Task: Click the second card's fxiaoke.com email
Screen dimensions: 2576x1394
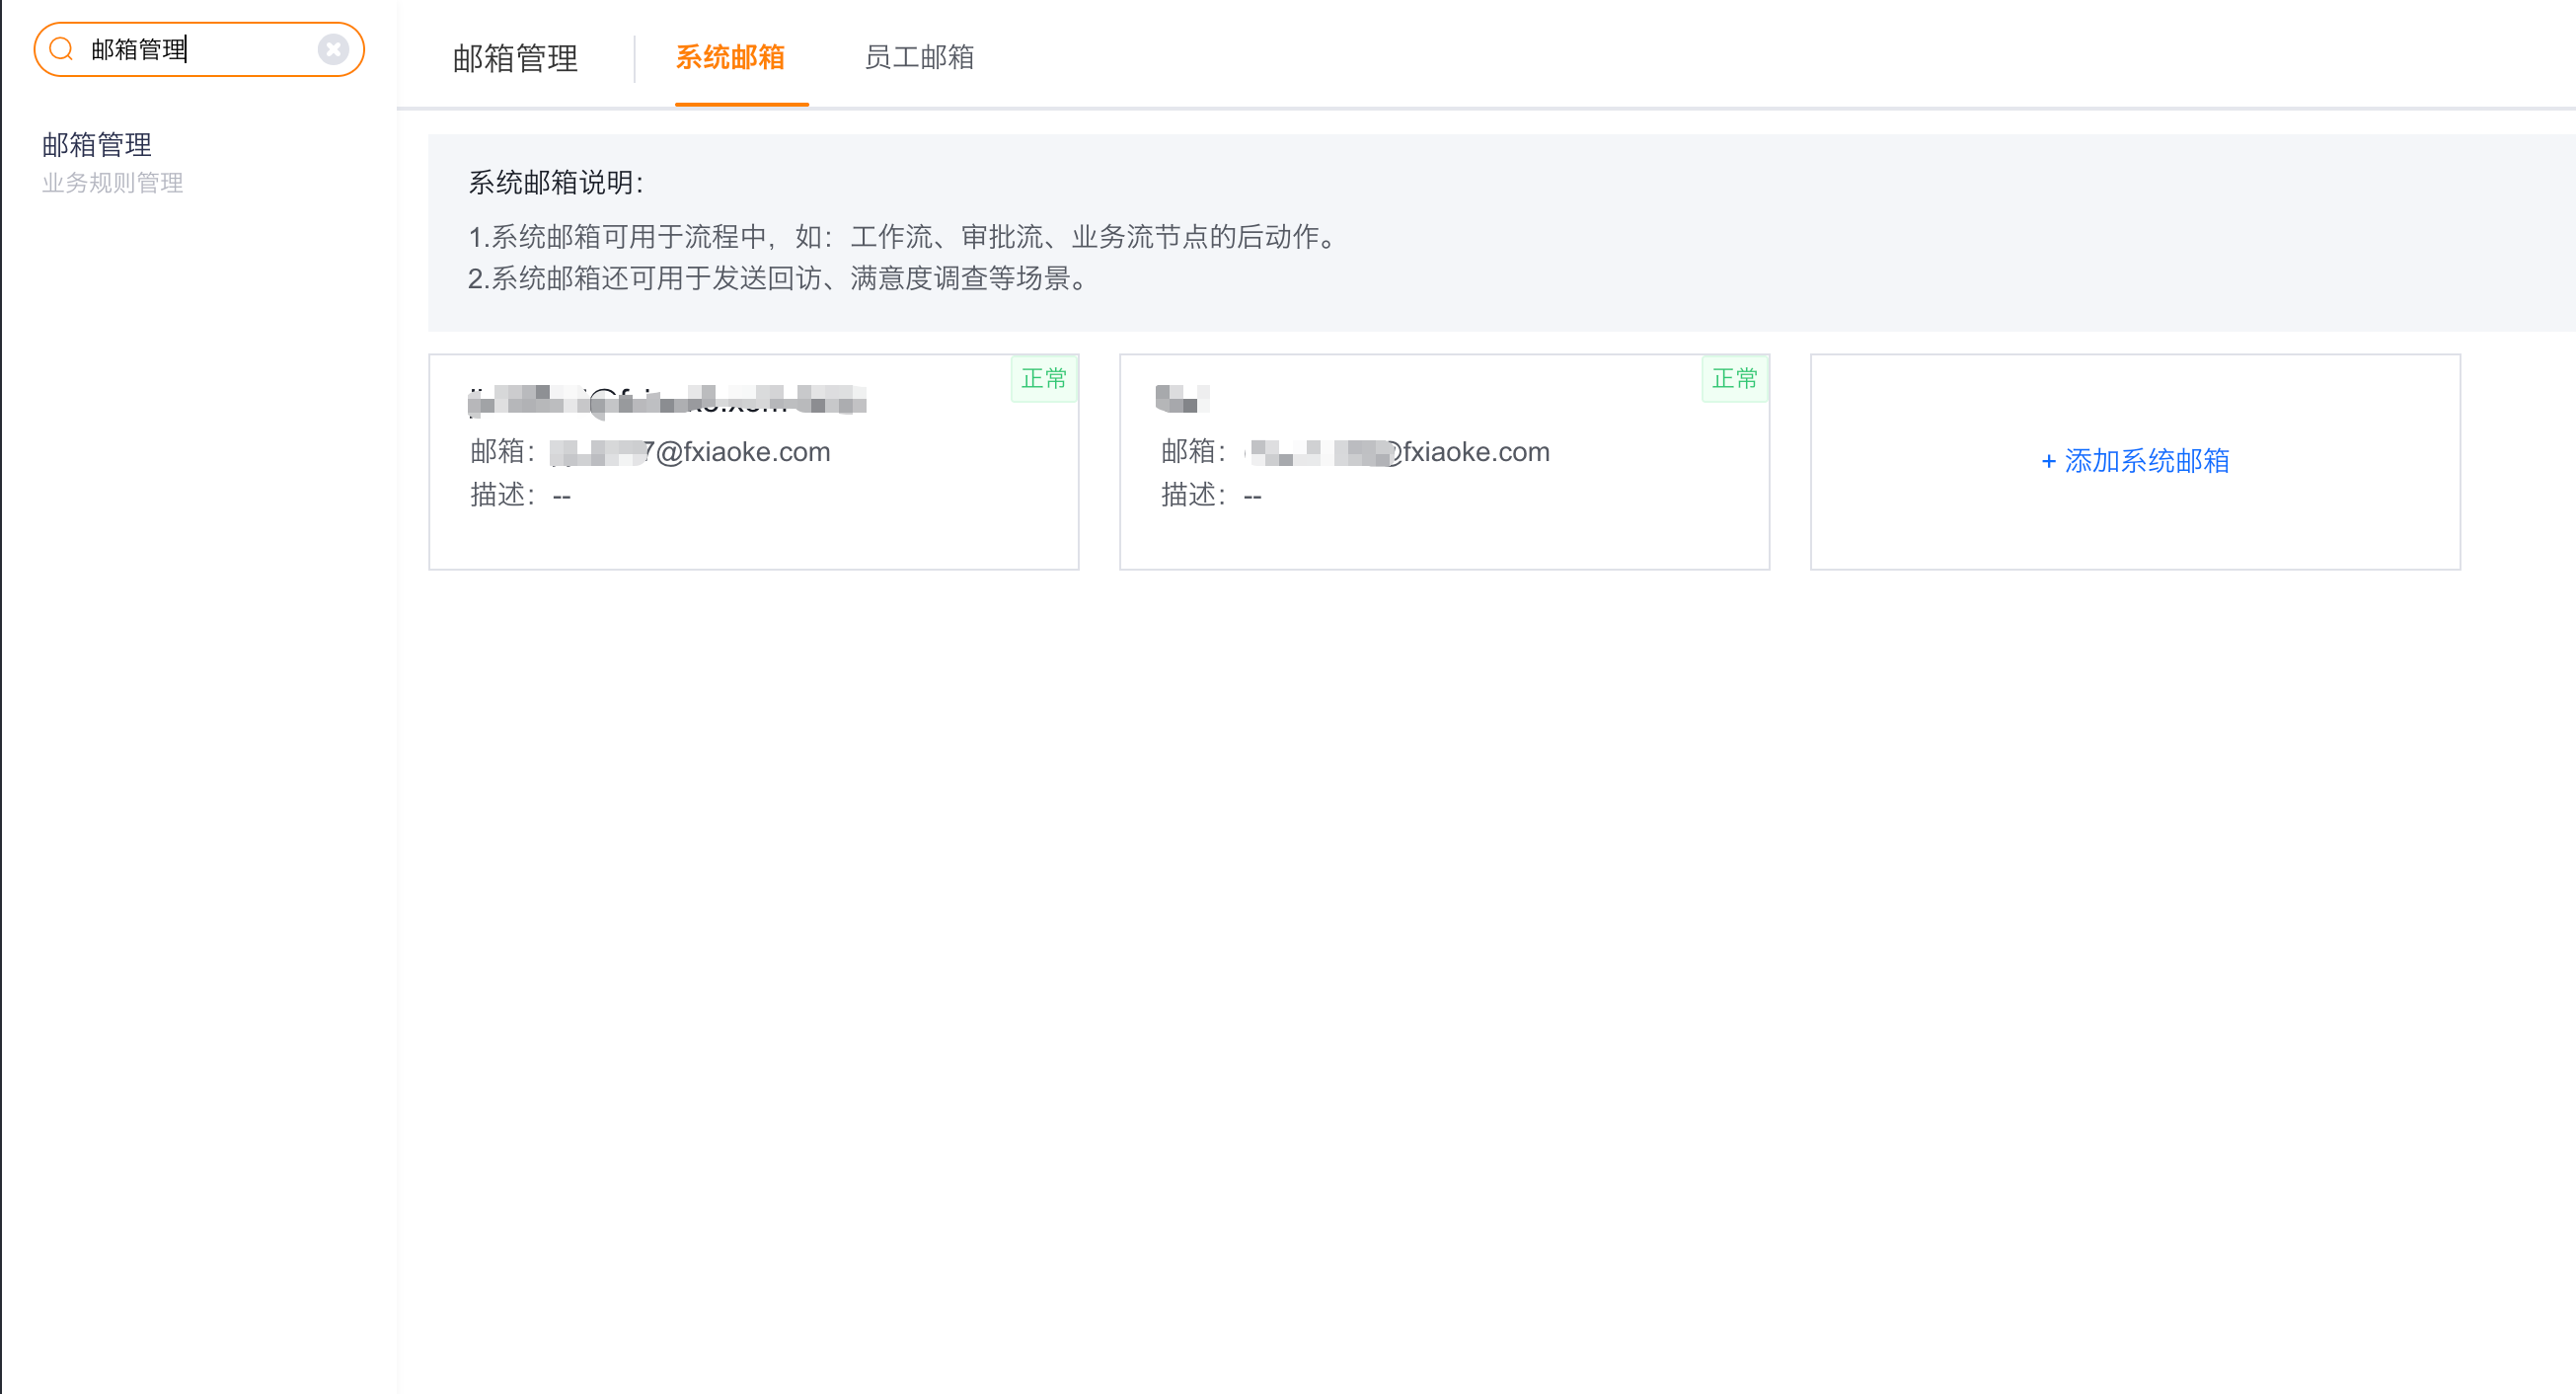Action: pos(1396,452)
